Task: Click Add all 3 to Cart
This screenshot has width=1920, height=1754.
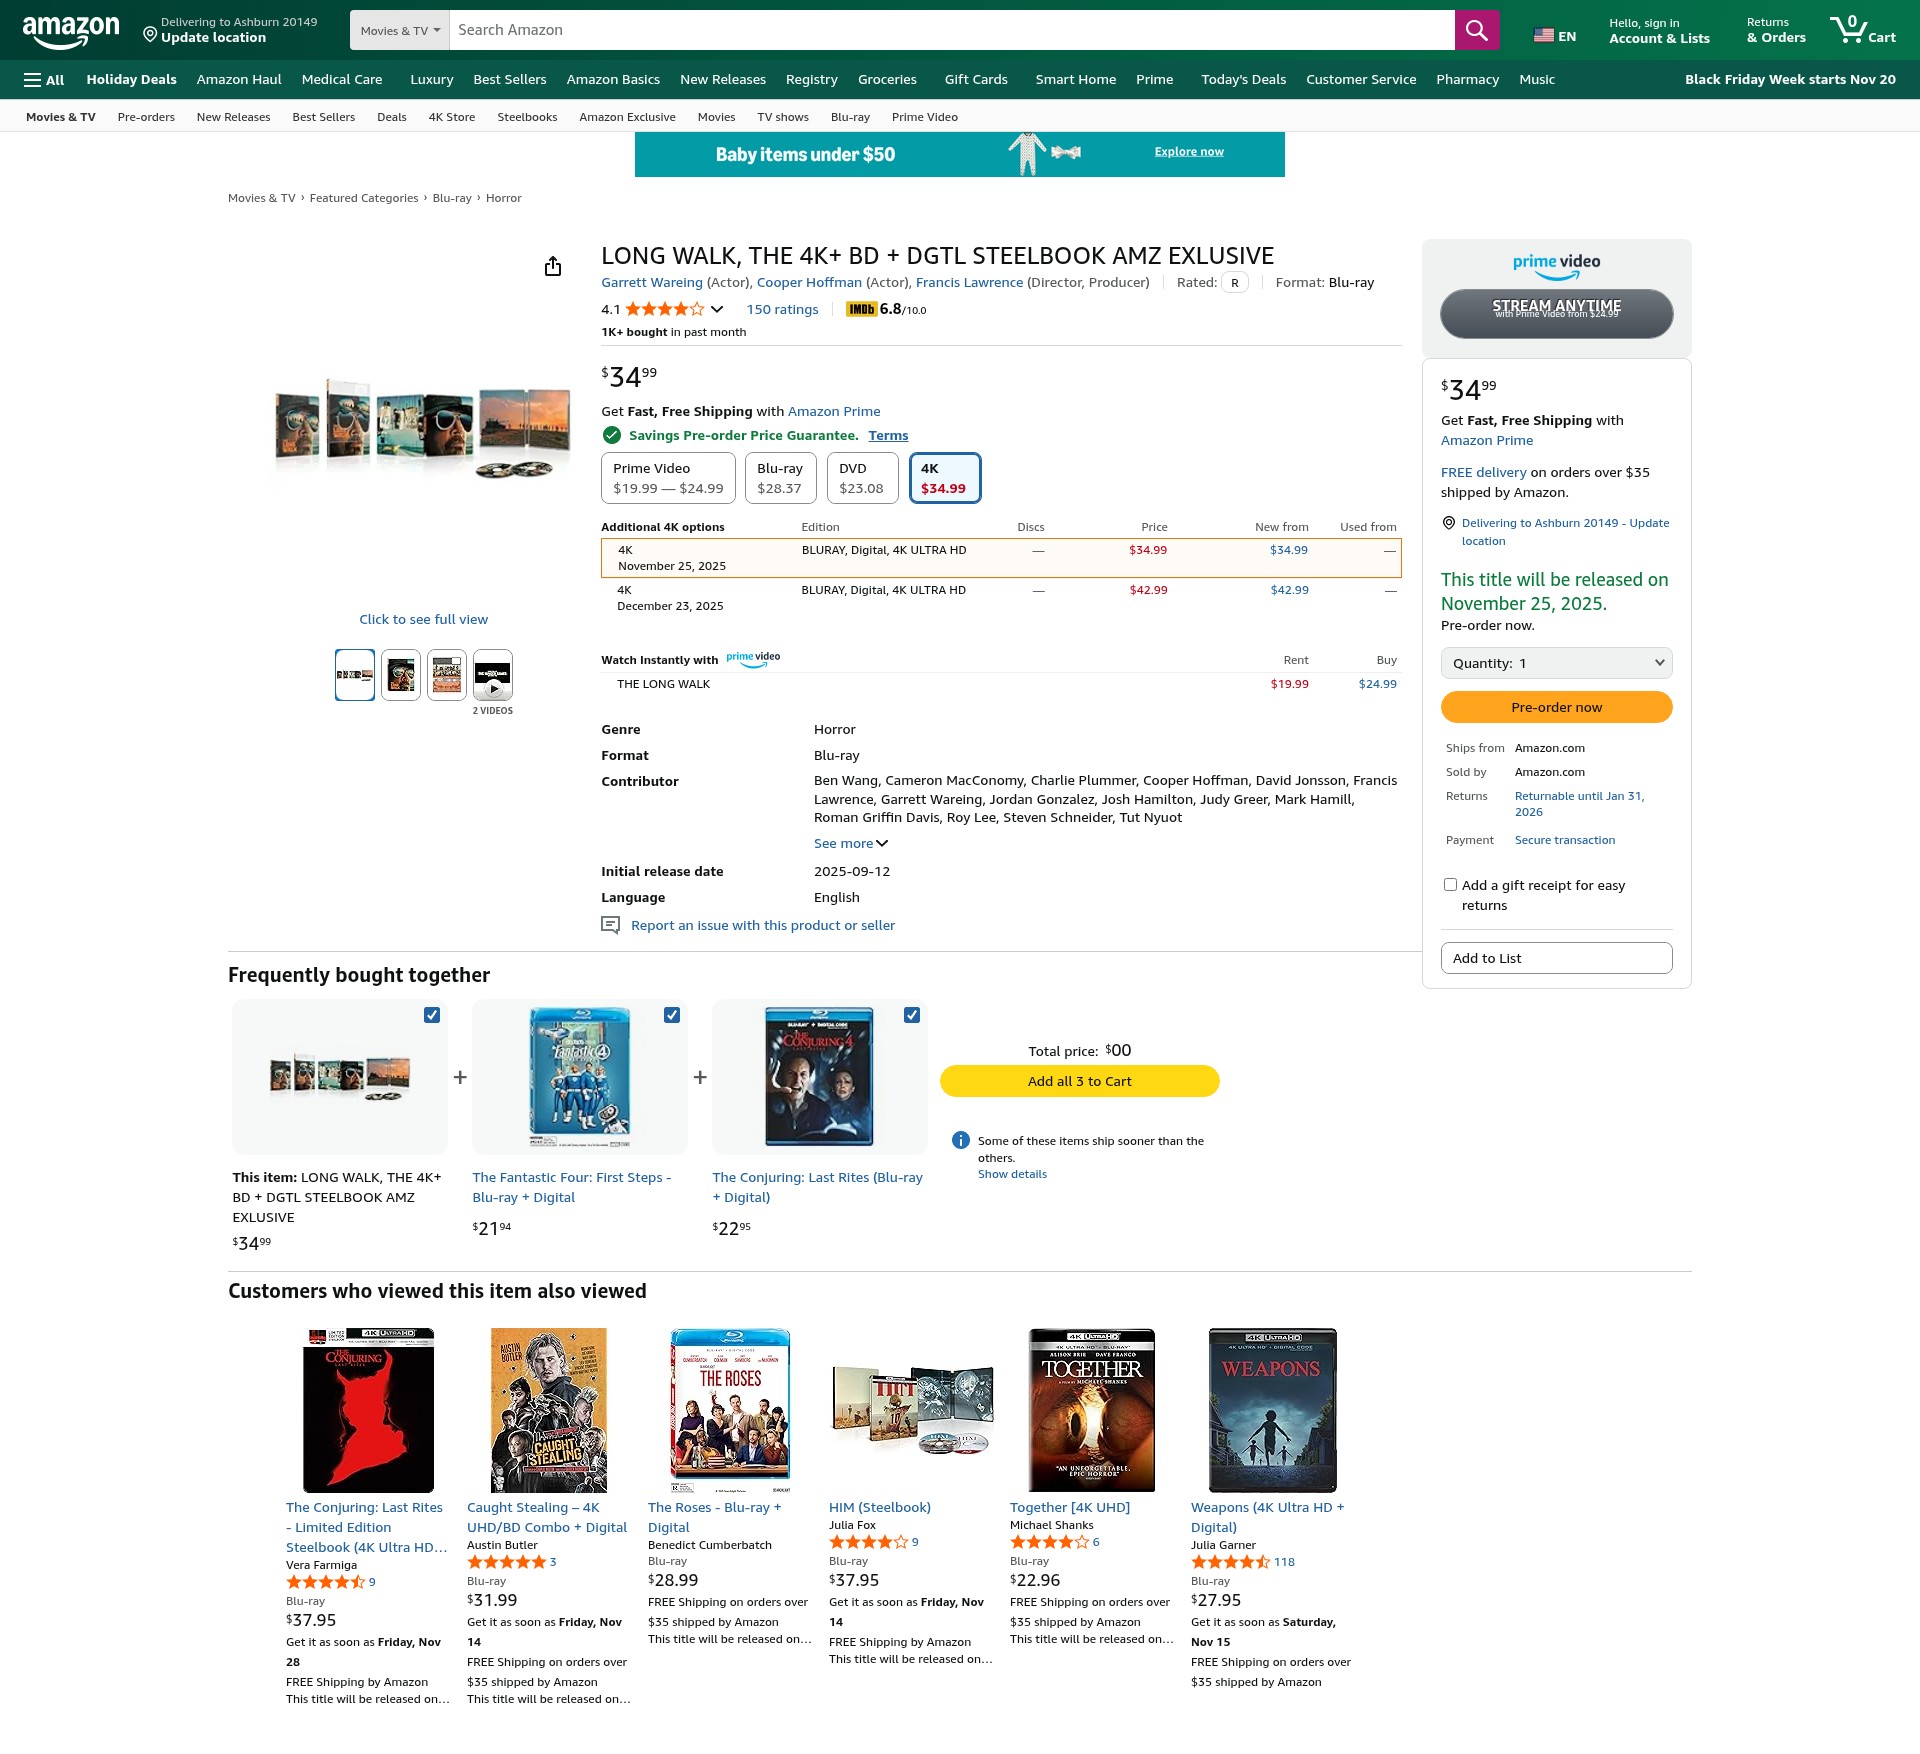Action: 1079,1081
